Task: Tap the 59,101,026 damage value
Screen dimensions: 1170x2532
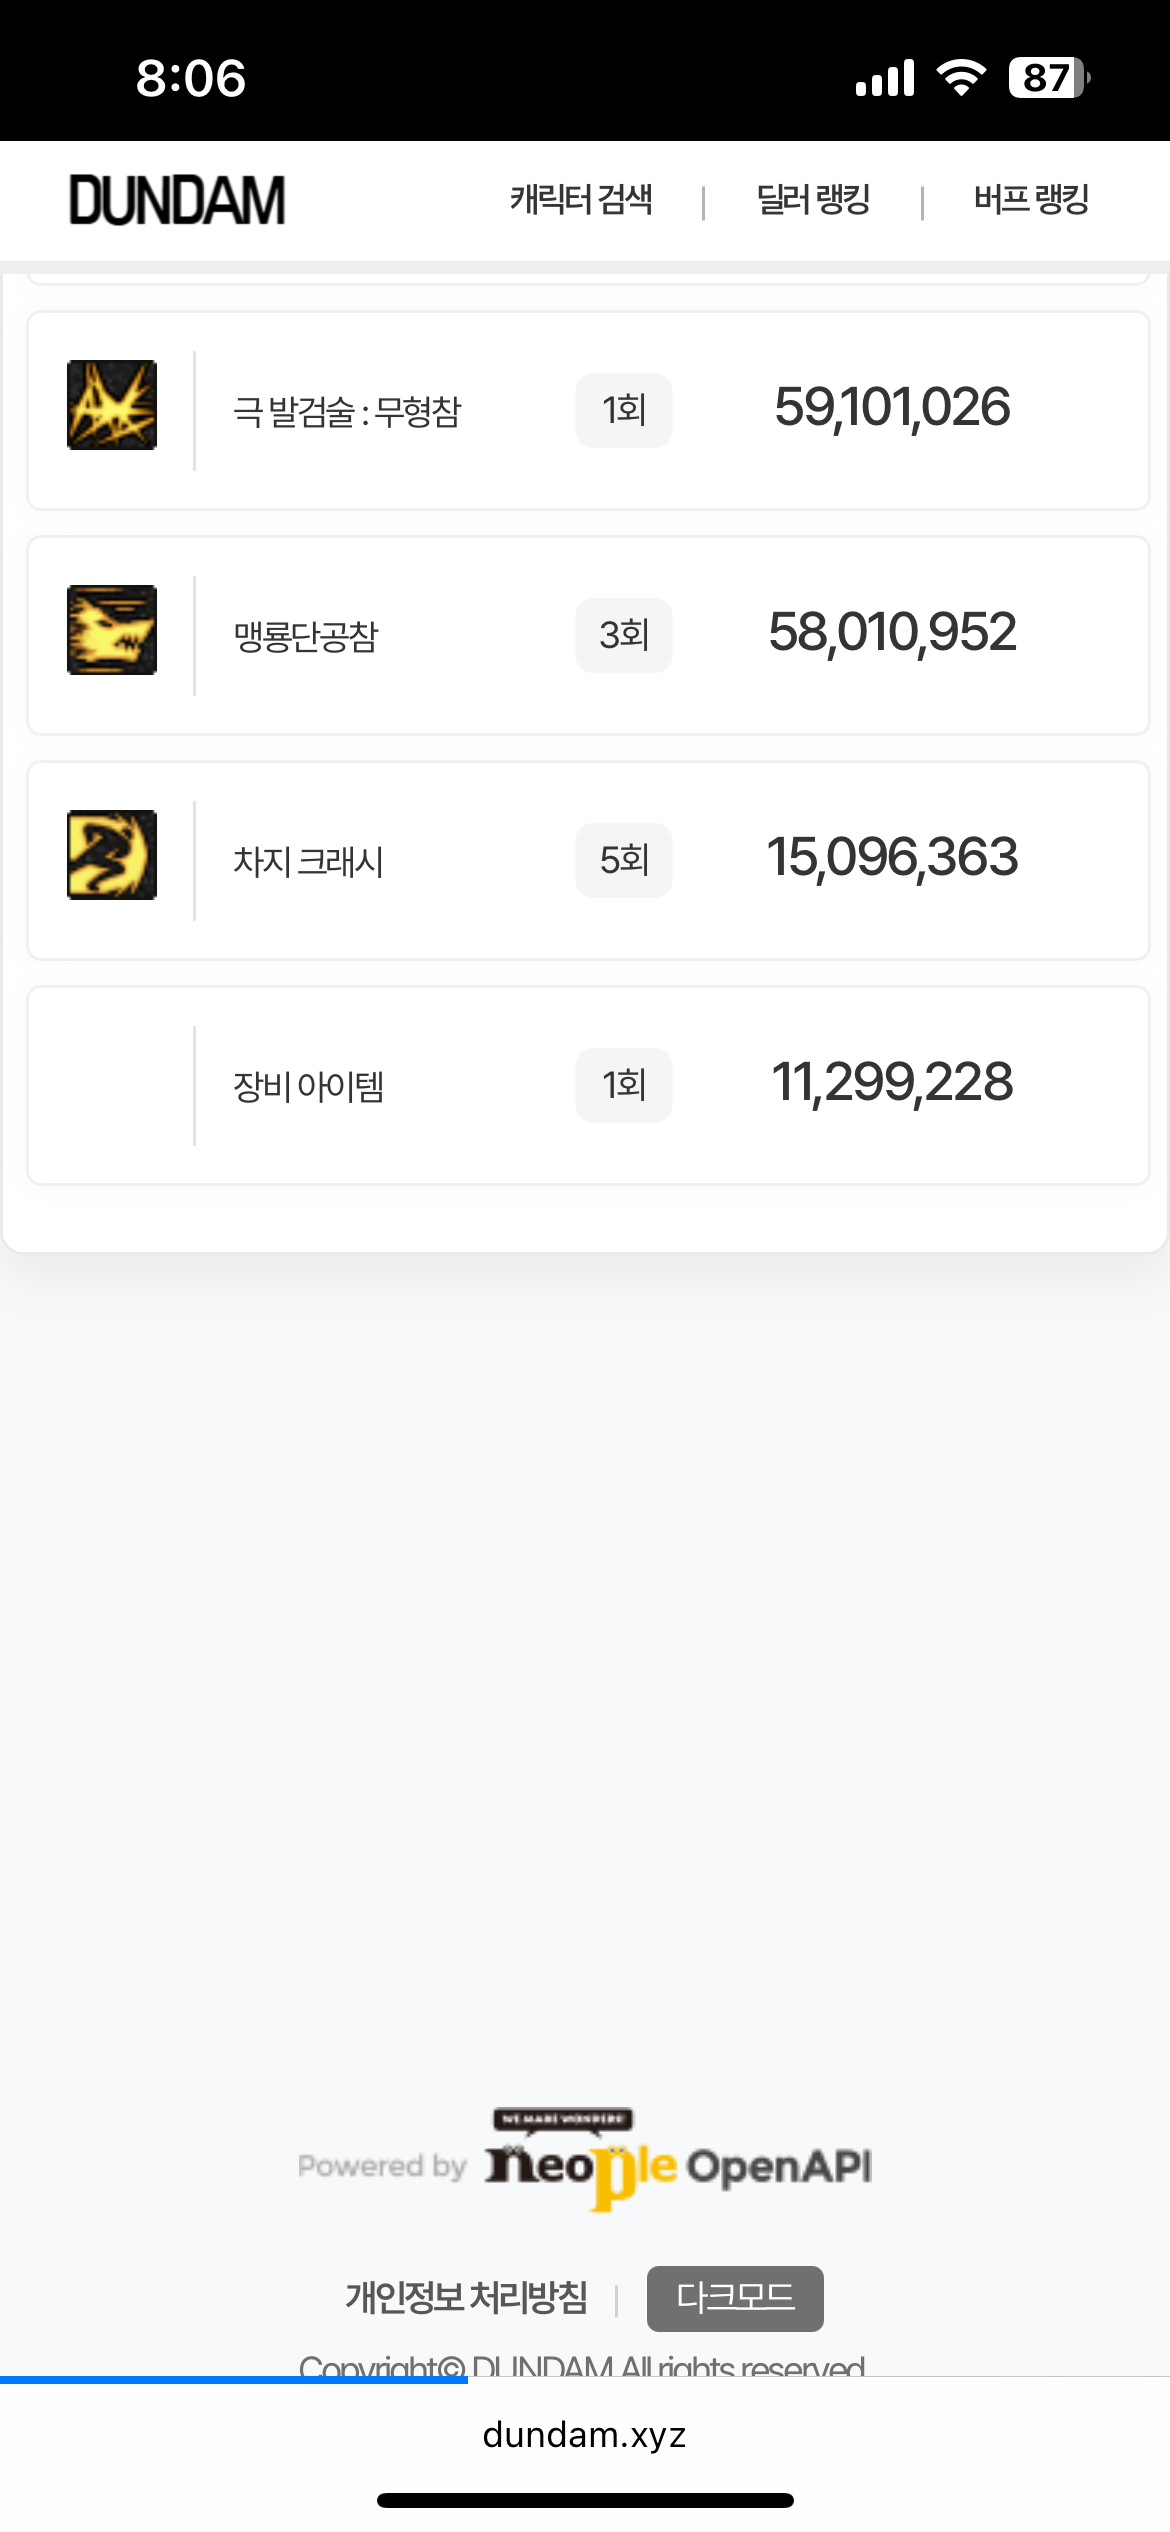Action: click(892, 408)
